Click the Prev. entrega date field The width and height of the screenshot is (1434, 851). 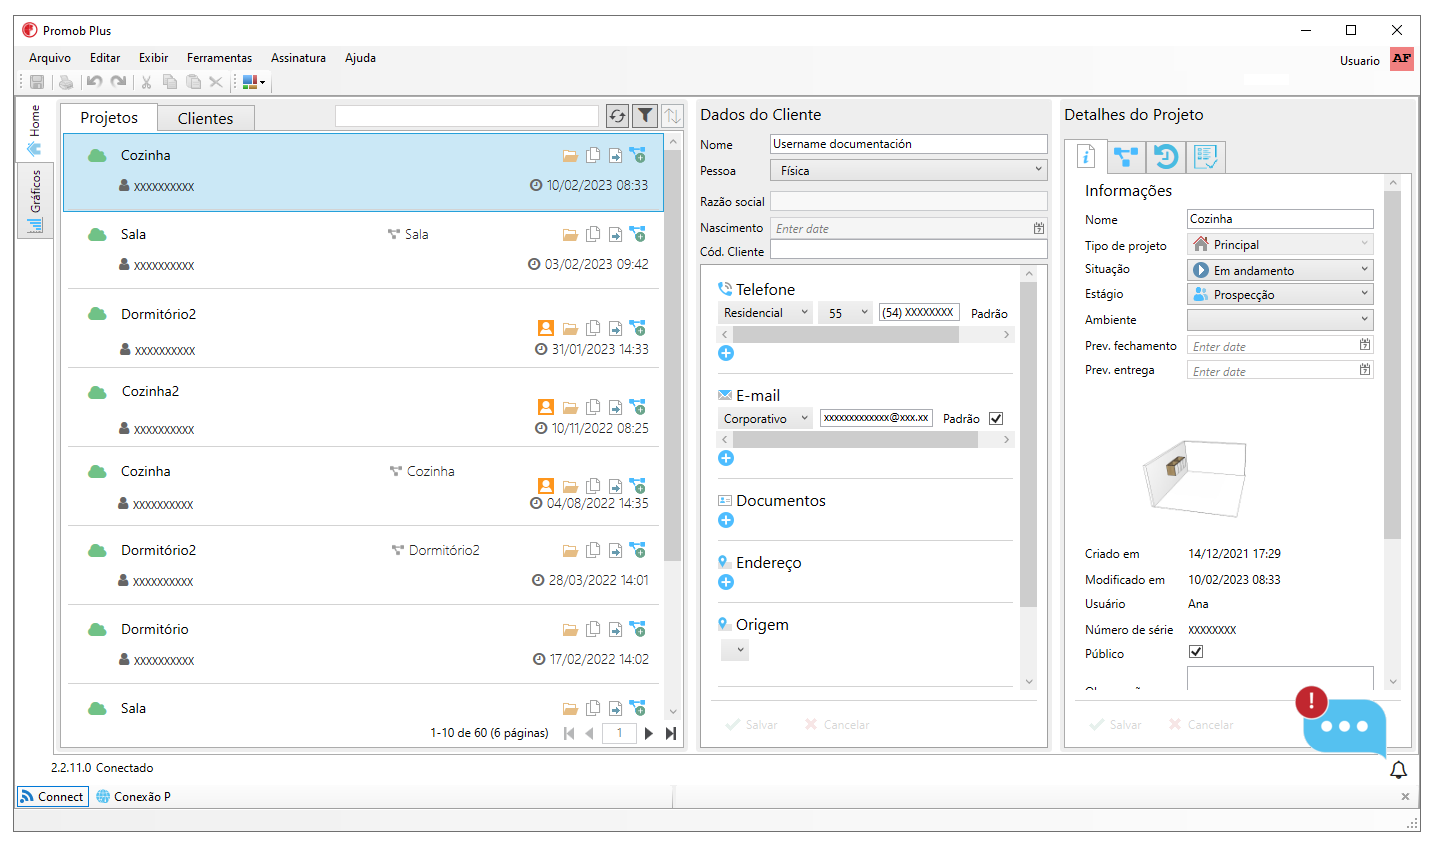pyautogui.click(x=1280, y=370)
